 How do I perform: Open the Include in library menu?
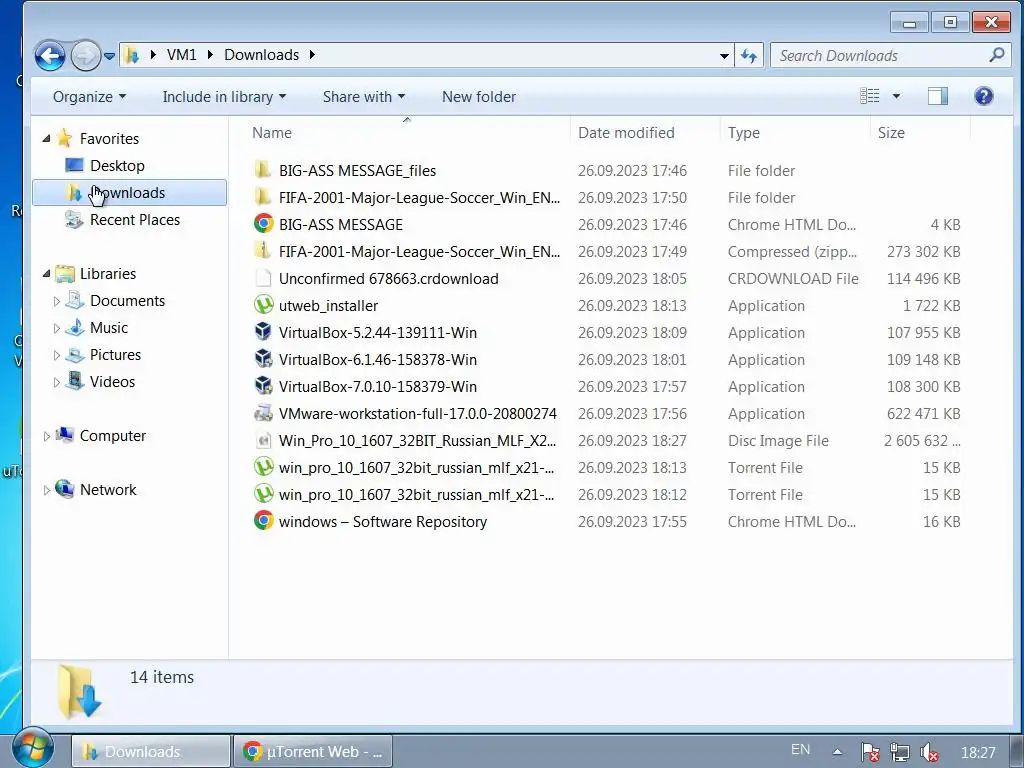click(224, 97)
